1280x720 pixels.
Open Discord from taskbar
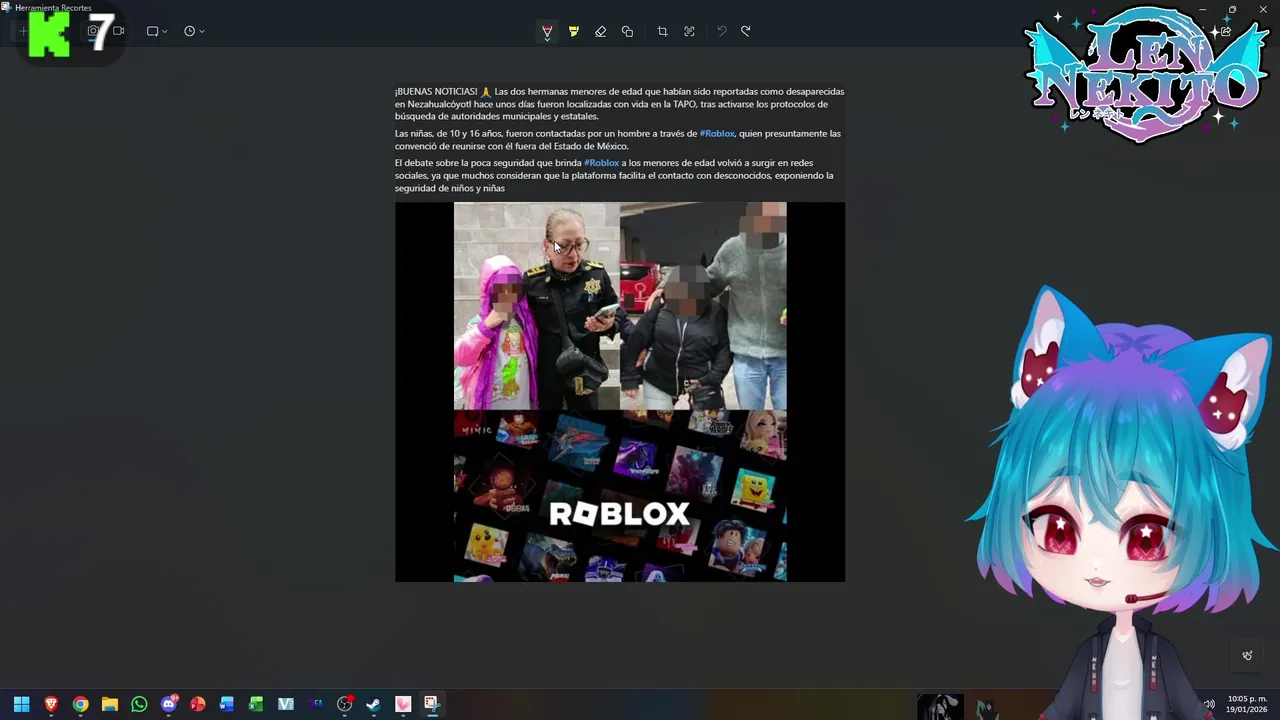(169, 704)
